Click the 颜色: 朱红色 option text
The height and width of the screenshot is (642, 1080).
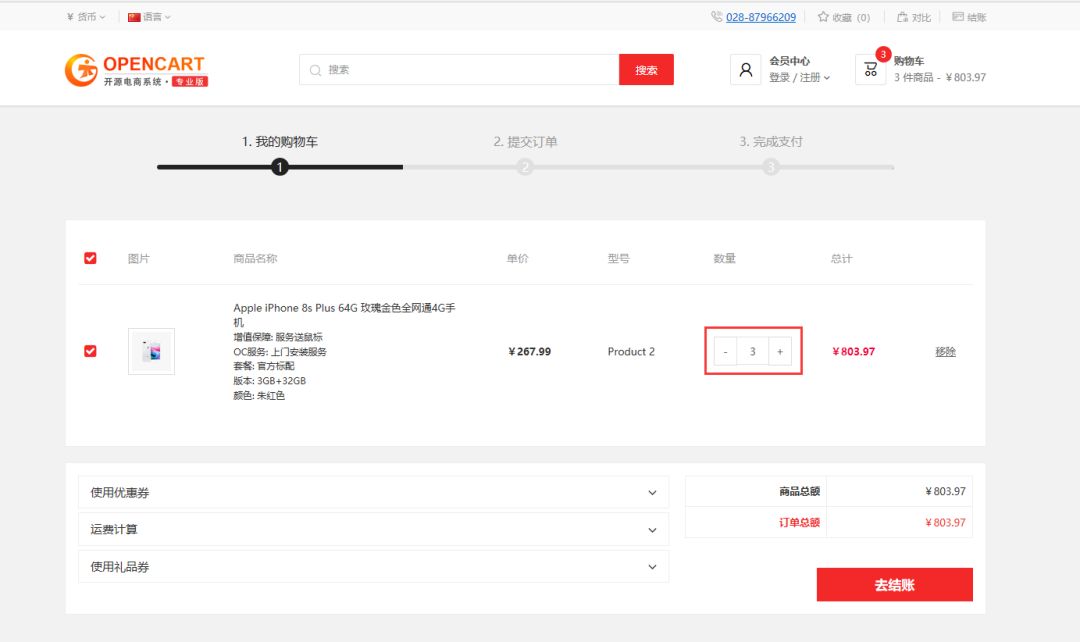pyautogui.click(x=259, y=395)
